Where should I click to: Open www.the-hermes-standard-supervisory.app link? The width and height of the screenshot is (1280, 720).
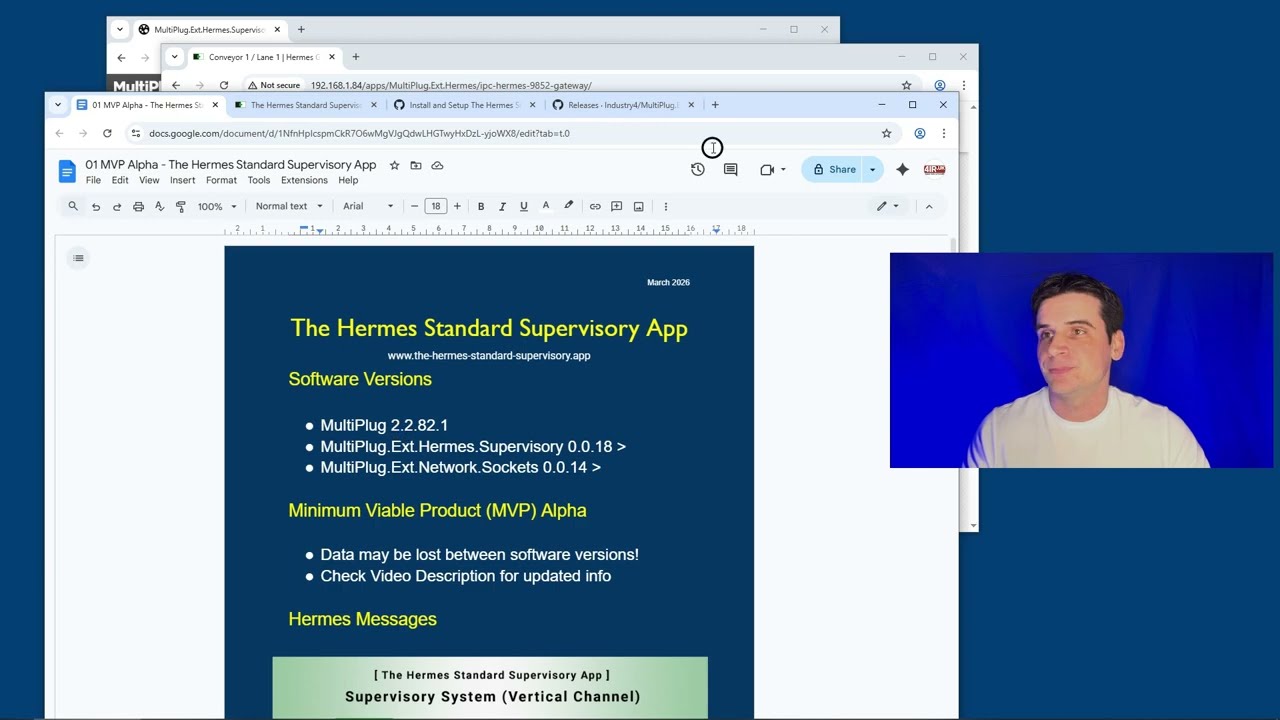pos(489,355)
